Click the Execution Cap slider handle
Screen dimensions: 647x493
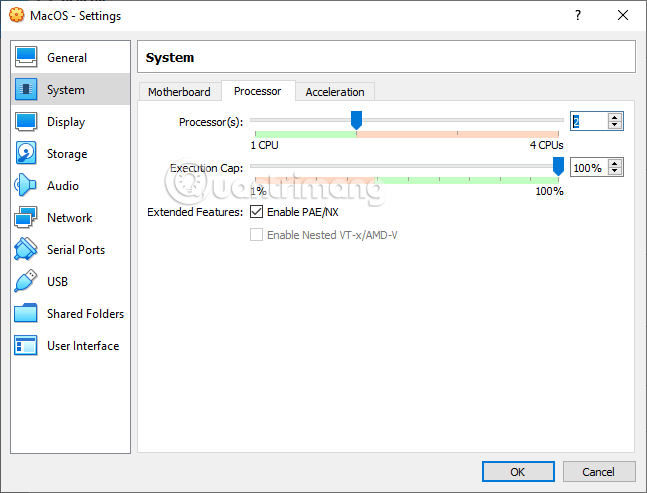(x=558, y=166)
